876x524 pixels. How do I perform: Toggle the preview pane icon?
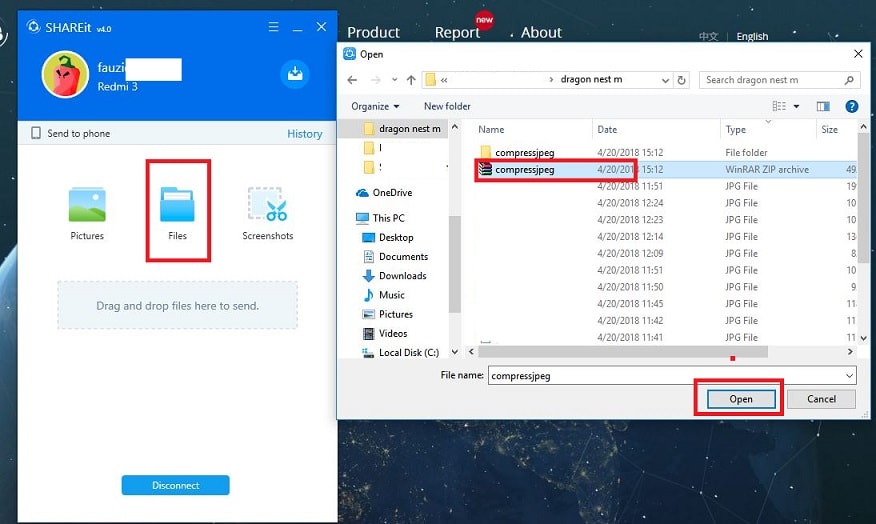(x=823, y=106)
